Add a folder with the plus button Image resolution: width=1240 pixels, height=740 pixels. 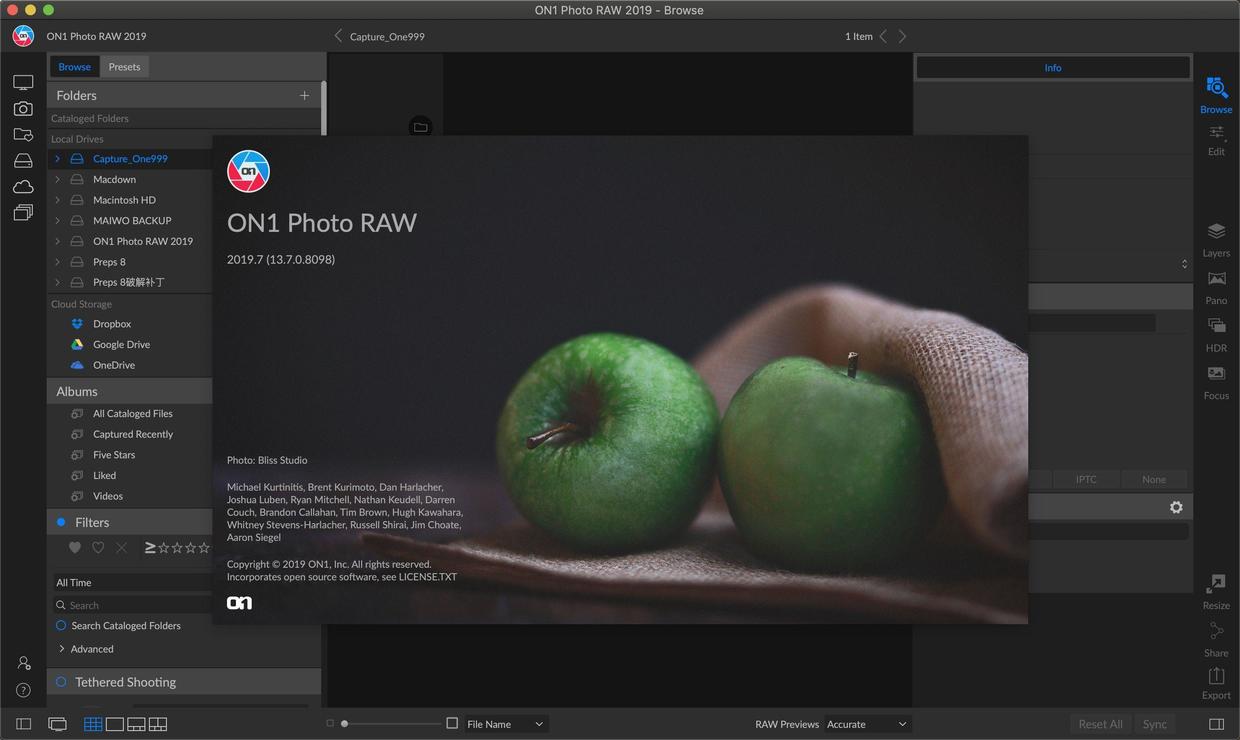pos(304,95)
